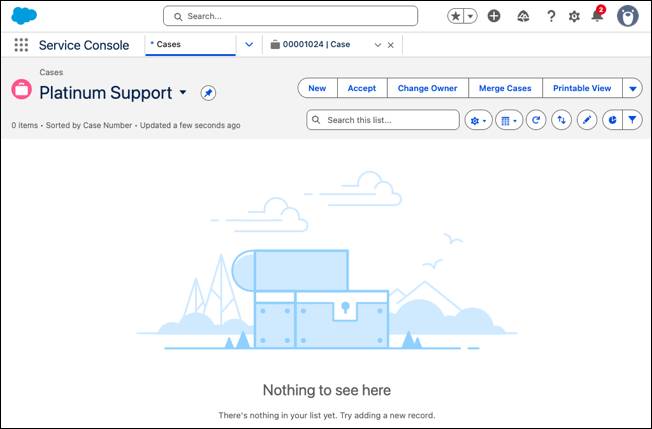
Task: Show more list actions dropdown arrow
Action: [632, 89]
